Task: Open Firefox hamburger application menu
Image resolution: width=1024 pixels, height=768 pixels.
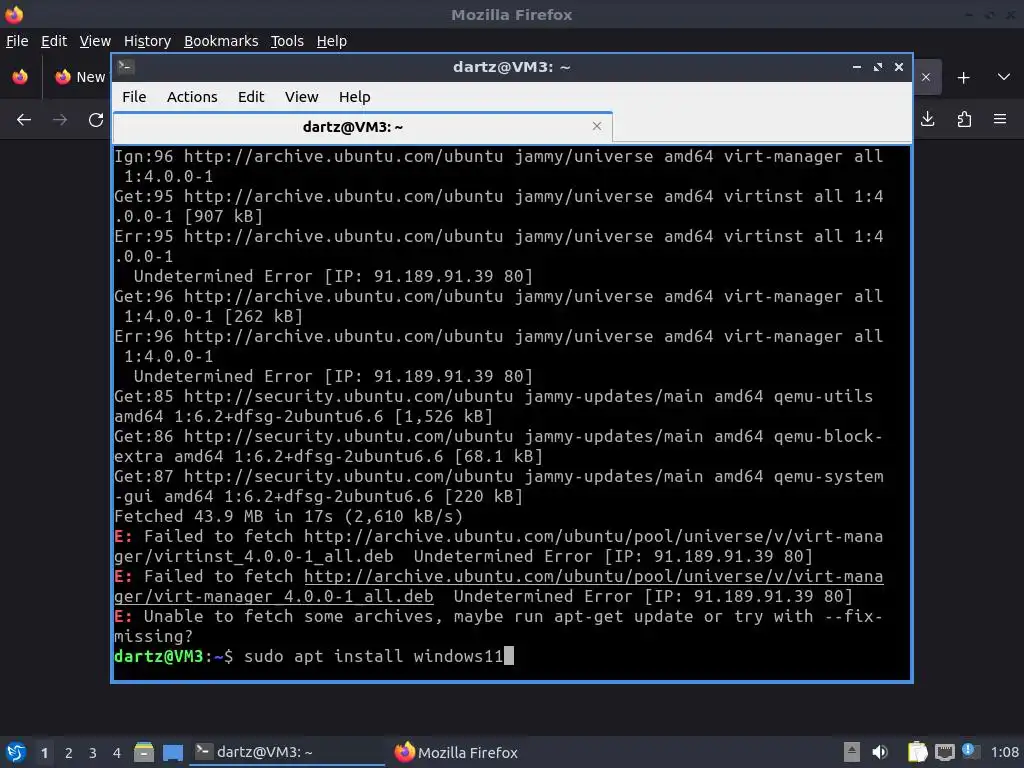Action: (x=1000, y=119)
